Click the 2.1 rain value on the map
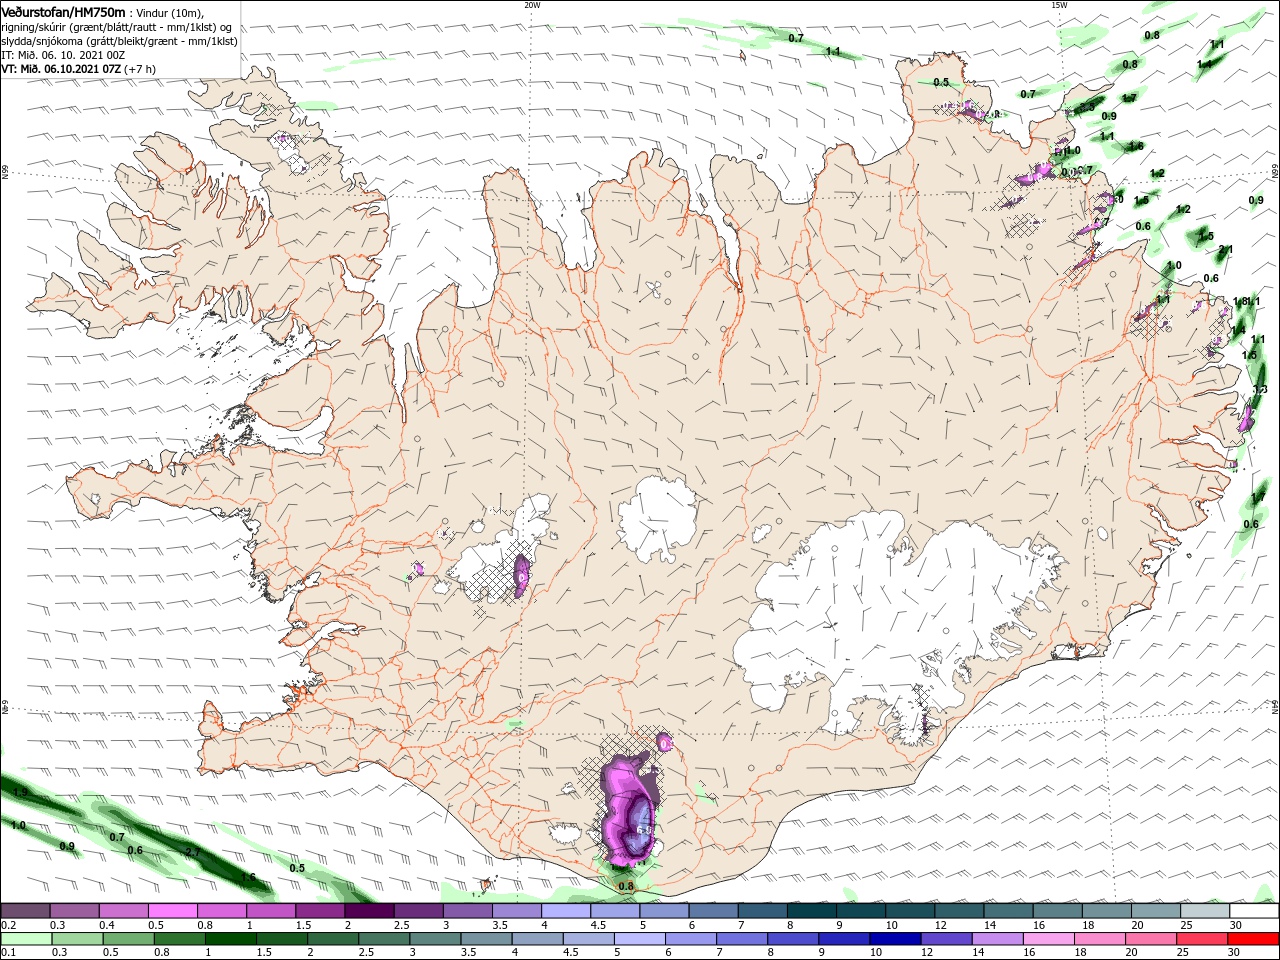 pos(1227,250)
